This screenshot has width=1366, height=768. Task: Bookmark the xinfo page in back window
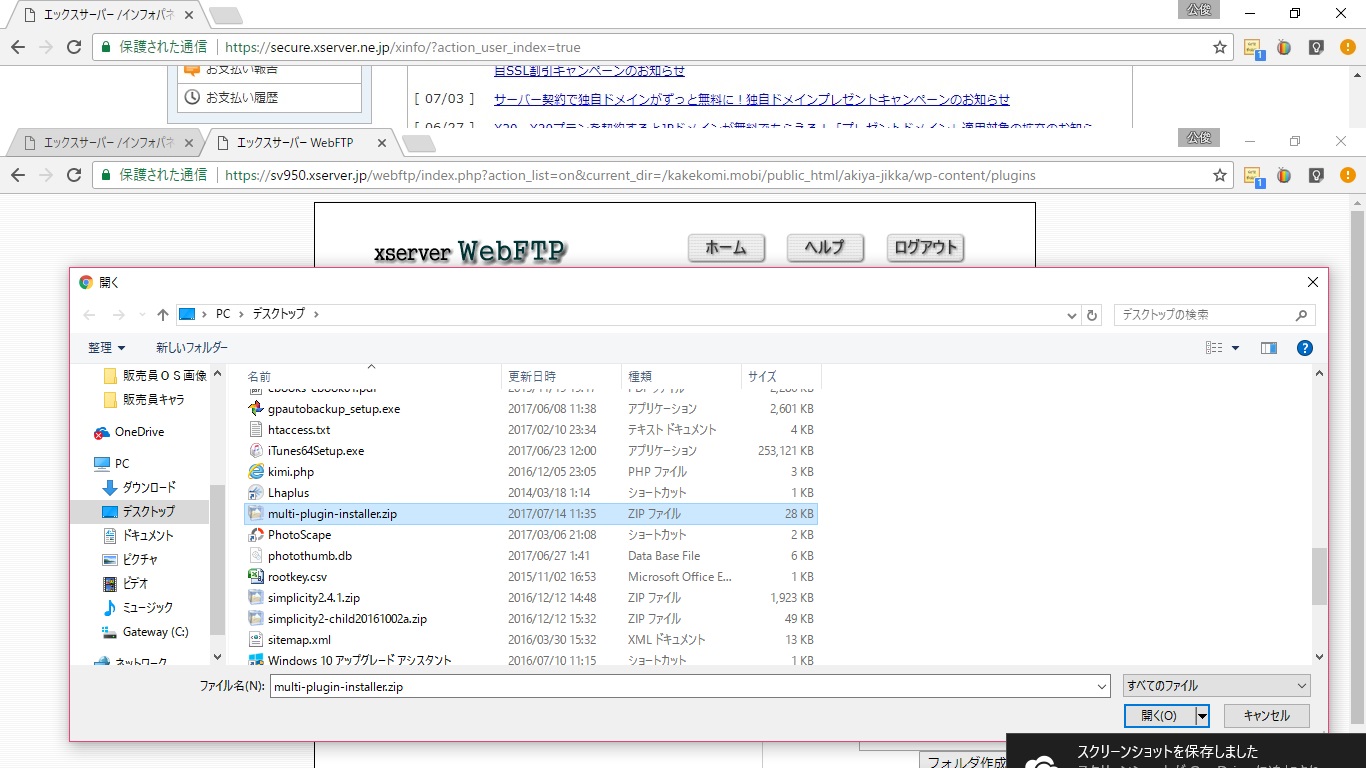pyautogui.click(x=1220, y=47)
